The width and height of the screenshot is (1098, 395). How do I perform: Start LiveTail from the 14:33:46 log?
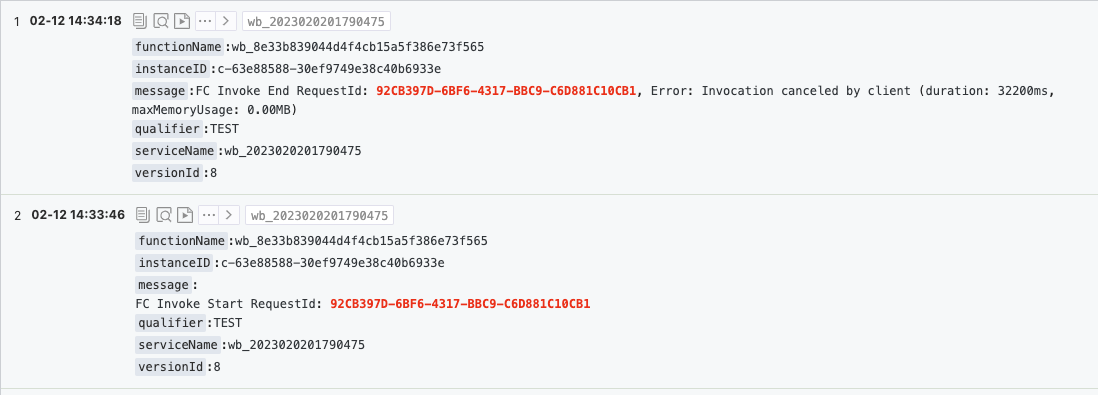point(185,214)
